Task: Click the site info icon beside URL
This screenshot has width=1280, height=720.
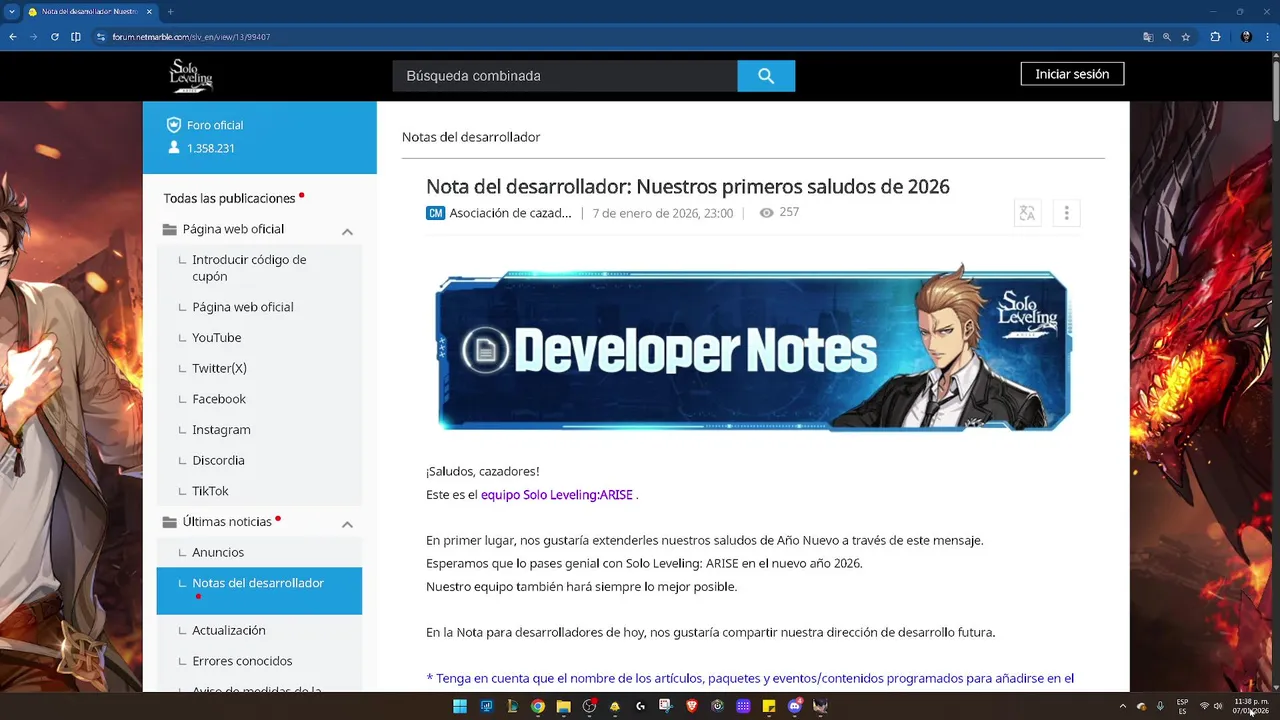Action: point(100,37)
